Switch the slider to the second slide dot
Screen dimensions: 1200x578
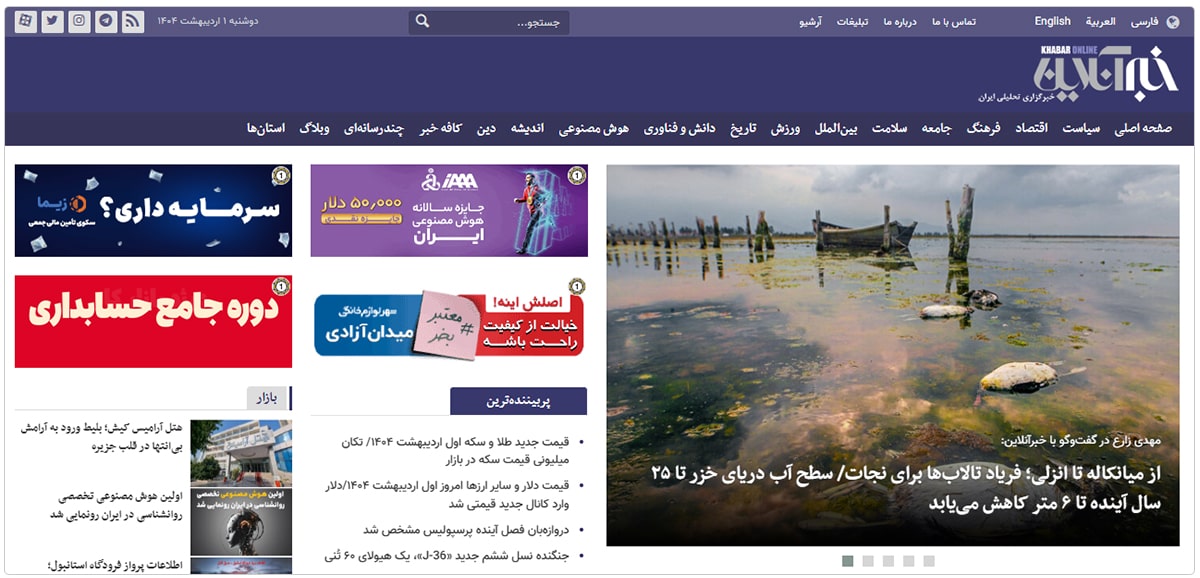(866, 561)
